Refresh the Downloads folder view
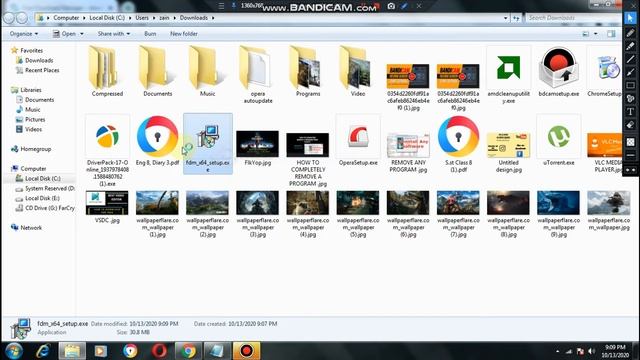The image size is (640, 360). [516, 18]
